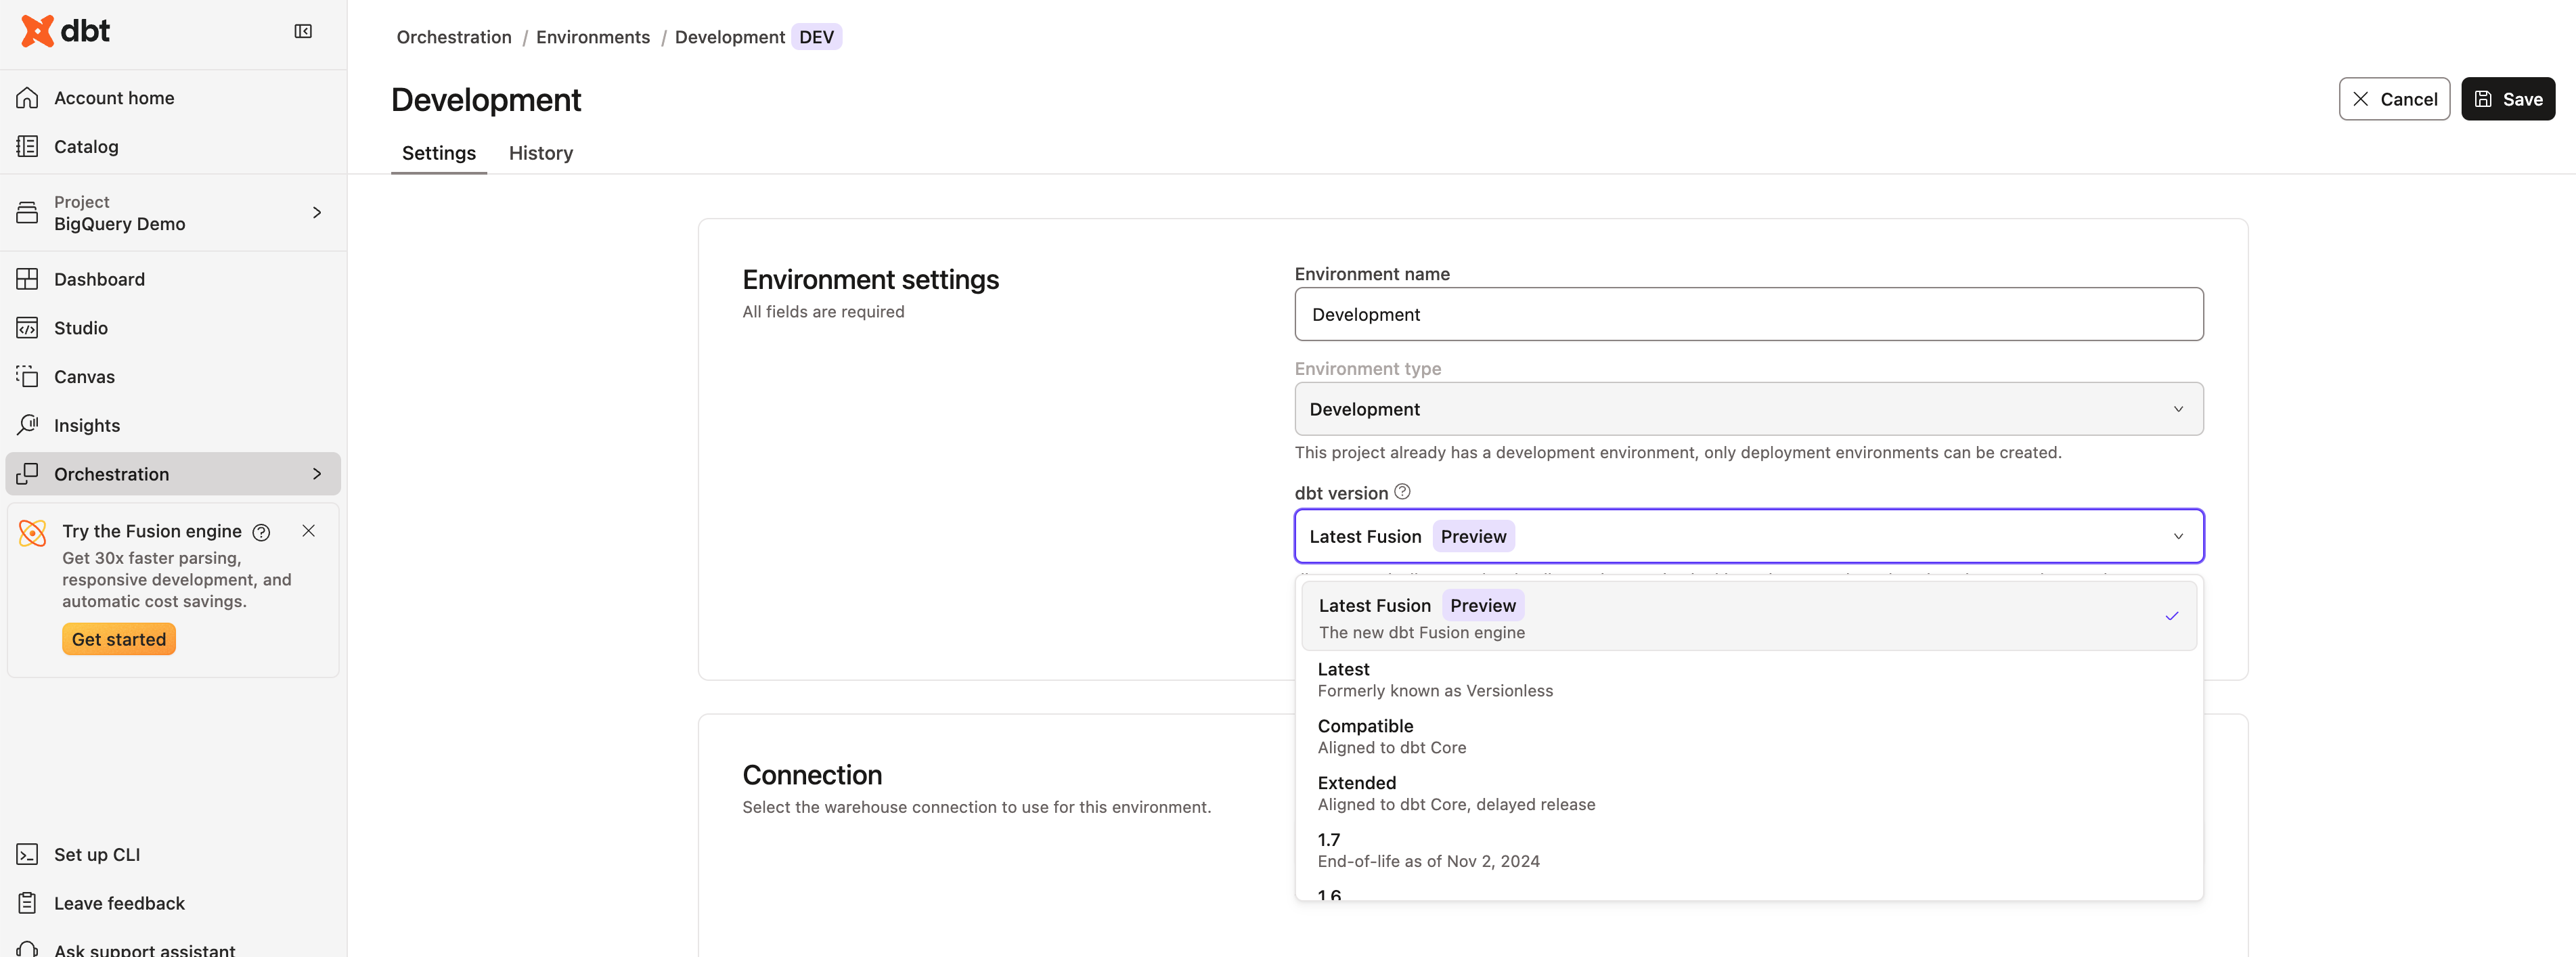Select Latest (formerly Versionless) option
The width and height of the screenshot is (2576, 957).
point(1748,679)
